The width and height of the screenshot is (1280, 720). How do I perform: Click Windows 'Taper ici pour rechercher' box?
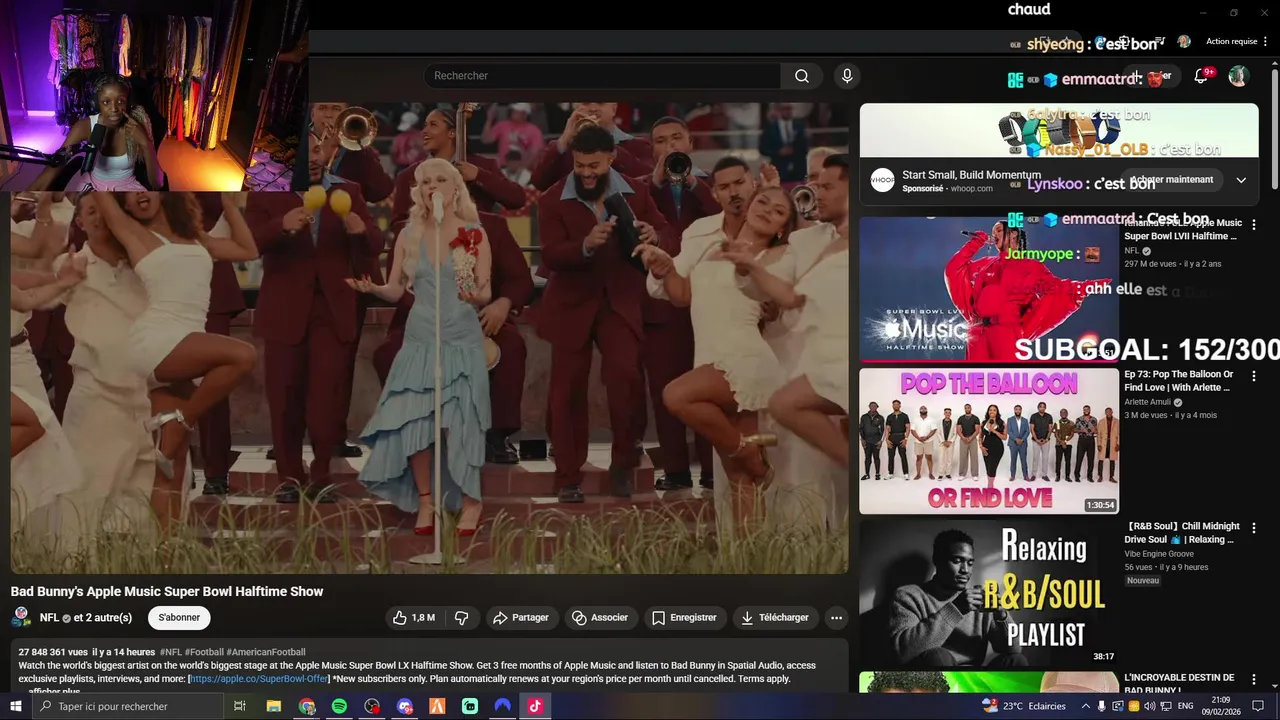tap(127, 706)
